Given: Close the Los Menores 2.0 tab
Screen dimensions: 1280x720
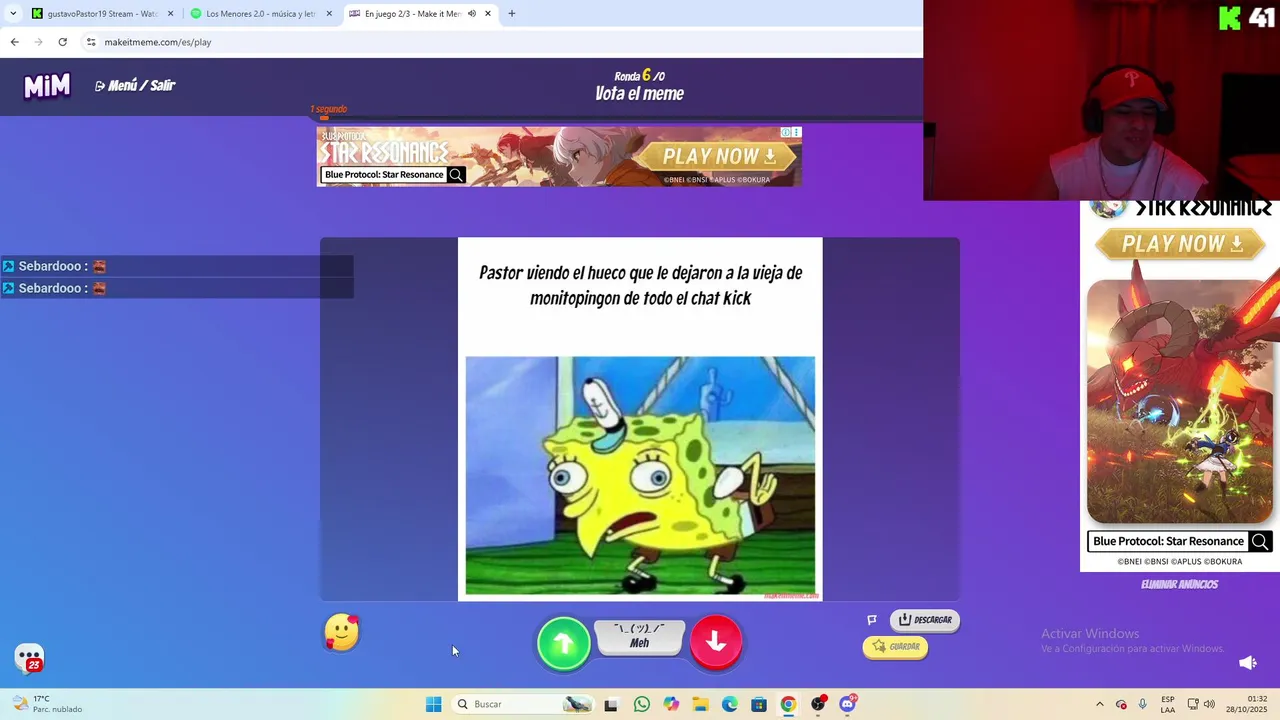Looking at the screenshot, I should (x=329, y=14).
